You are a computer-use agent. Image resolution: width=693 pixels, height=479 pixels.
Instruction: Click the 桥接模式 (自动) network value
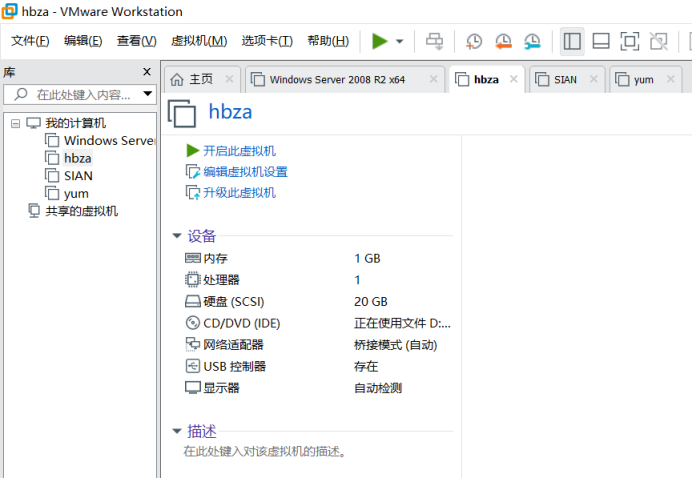tap(396, 345)
